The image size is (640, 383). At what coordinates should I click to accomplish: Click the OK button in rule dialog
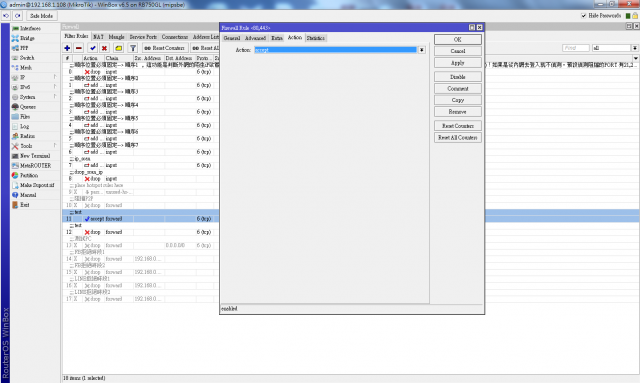(x=458, y=40)
